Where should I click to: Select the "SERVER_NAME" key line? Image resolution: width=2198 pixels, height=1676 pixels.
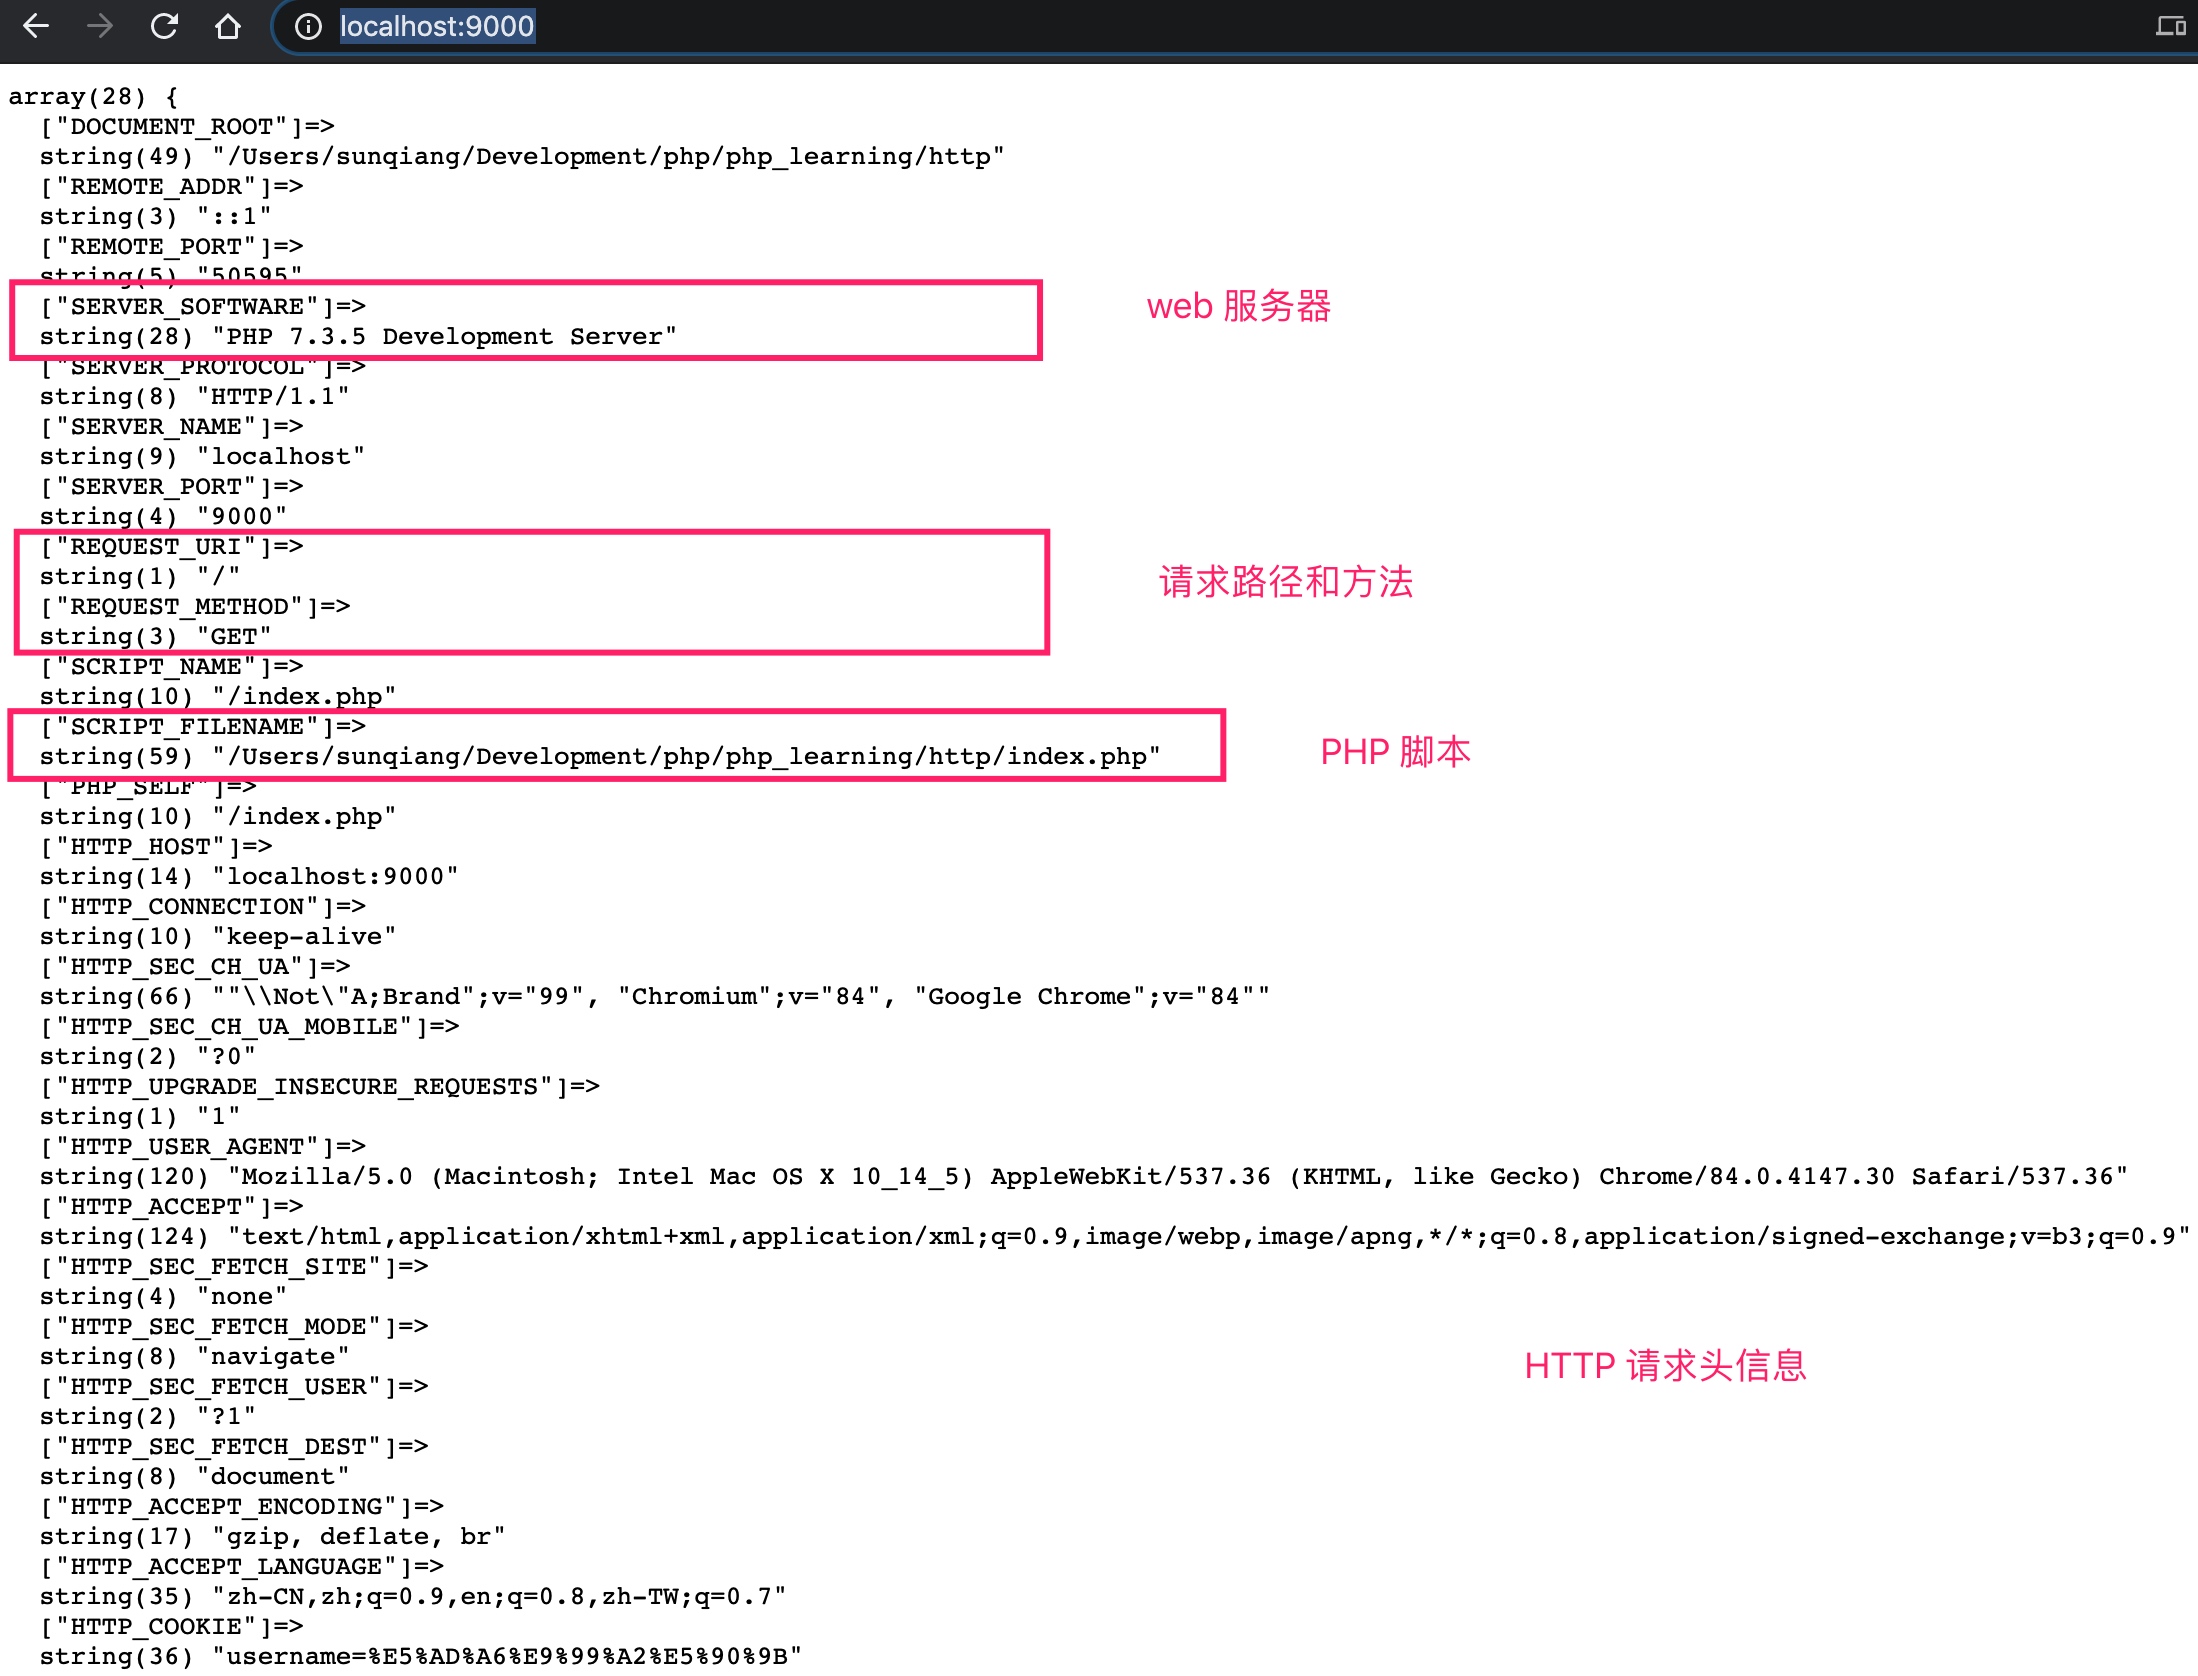[171, 427]
